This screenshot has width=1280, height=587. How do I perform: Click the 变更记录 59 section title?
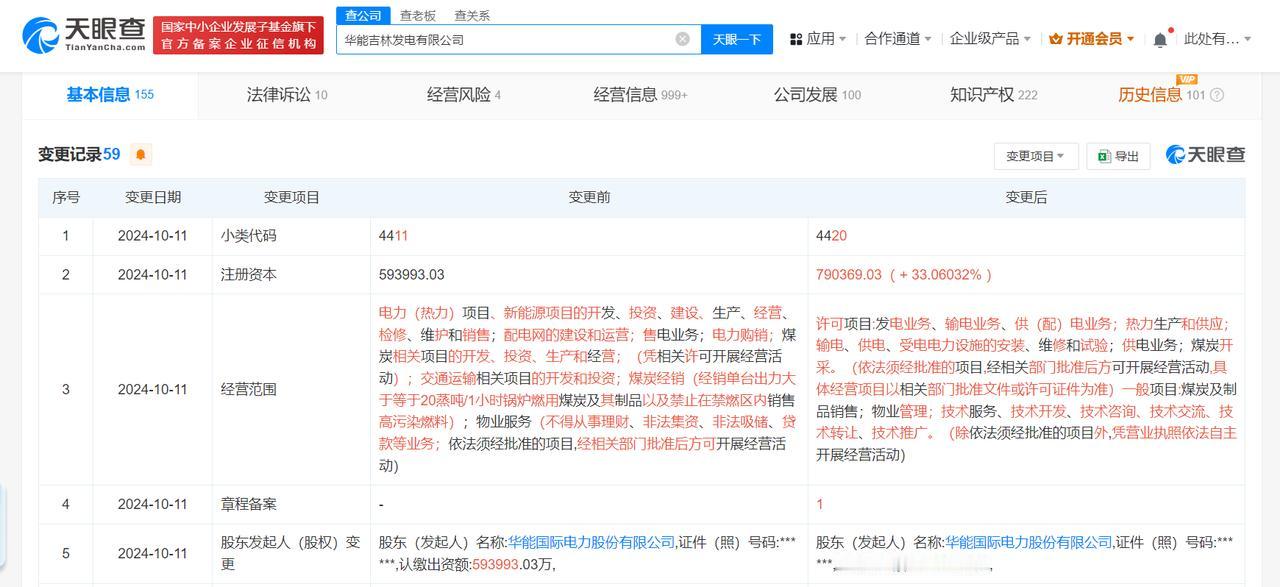[x=79, y=155]
